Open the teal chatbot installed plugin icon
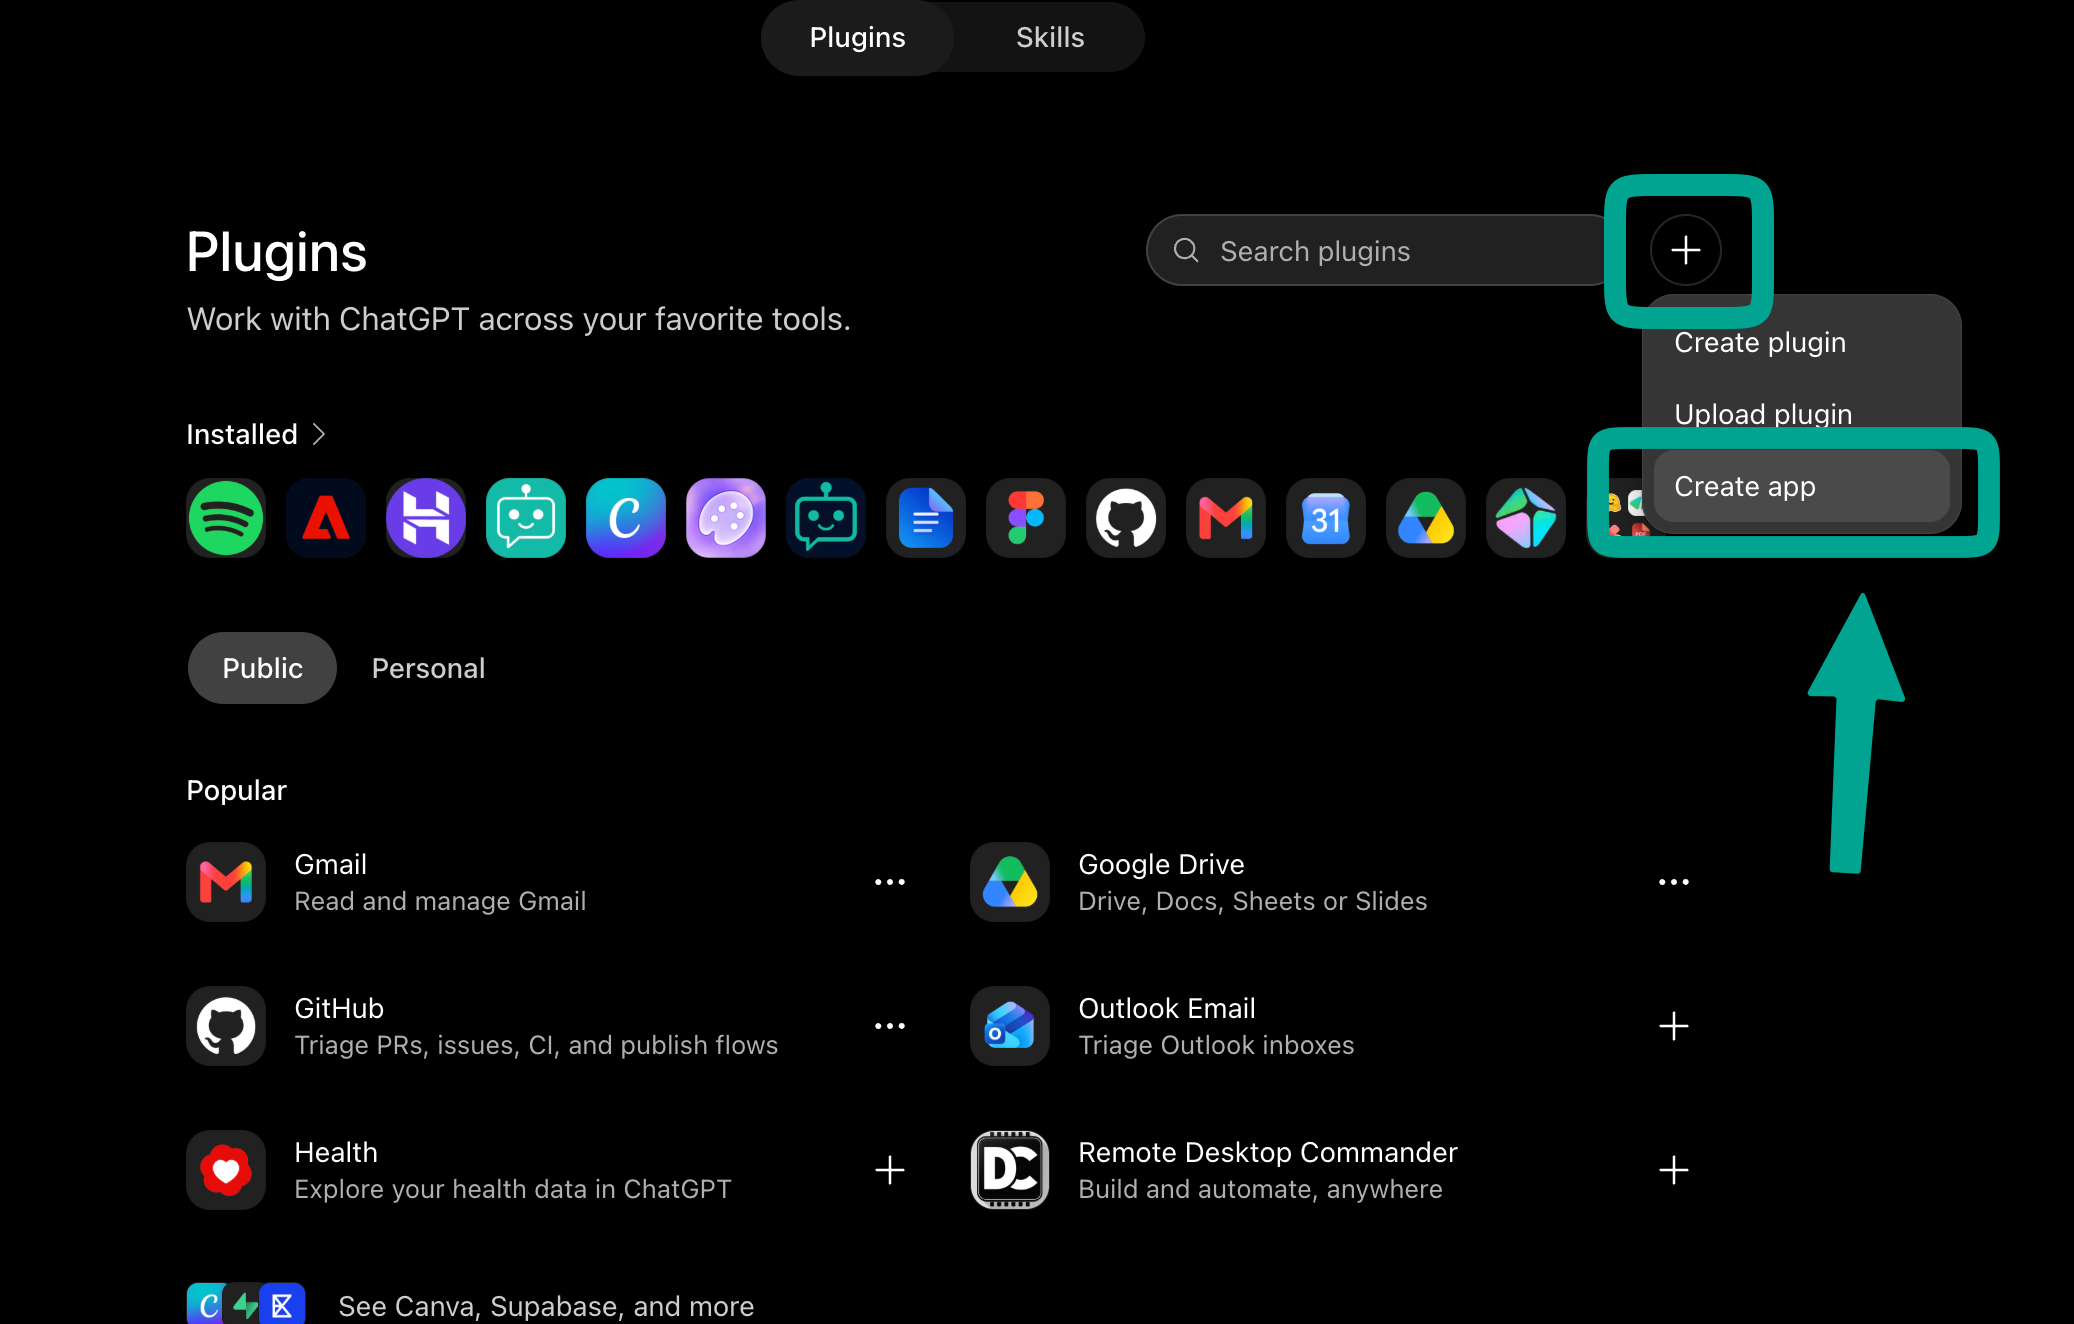2074x1324 pixels. pyautogui.click(x=526, y=518)
